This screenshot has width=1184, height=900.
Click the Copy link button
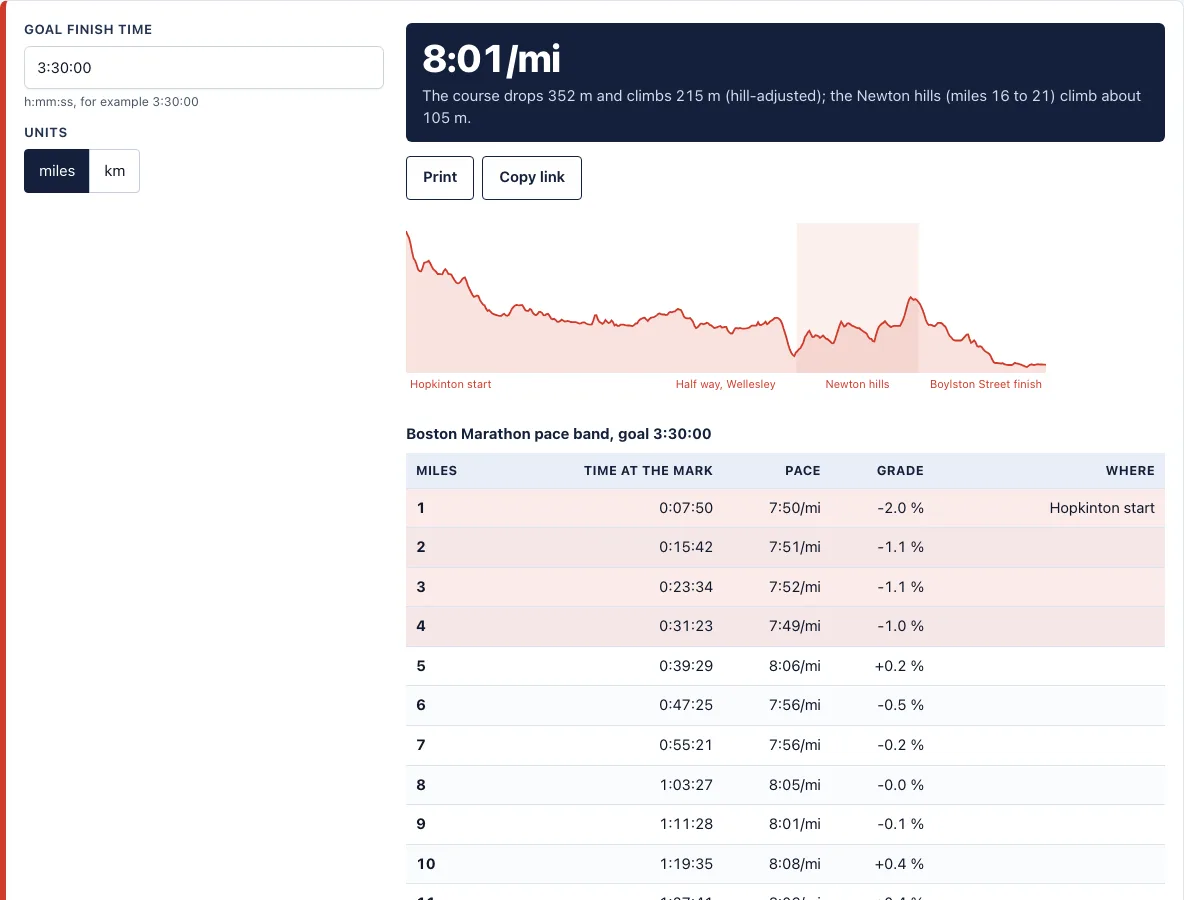click(x=532, y=177)
